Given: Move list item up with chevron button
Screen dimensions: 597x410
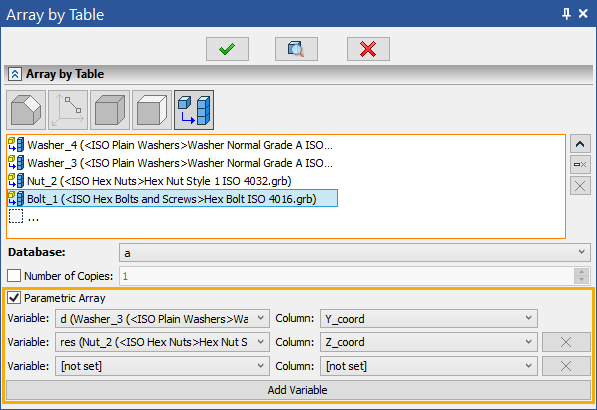Looking at the screenshot, I should (580, 144).
